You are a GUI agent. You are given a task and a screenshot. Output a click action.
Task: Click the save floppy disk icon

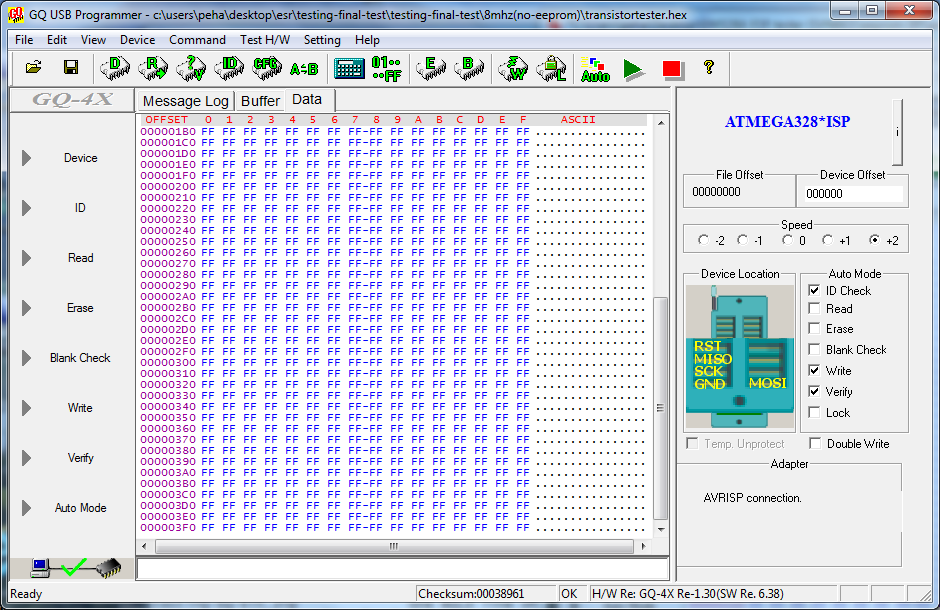click(x=71, y=68)
